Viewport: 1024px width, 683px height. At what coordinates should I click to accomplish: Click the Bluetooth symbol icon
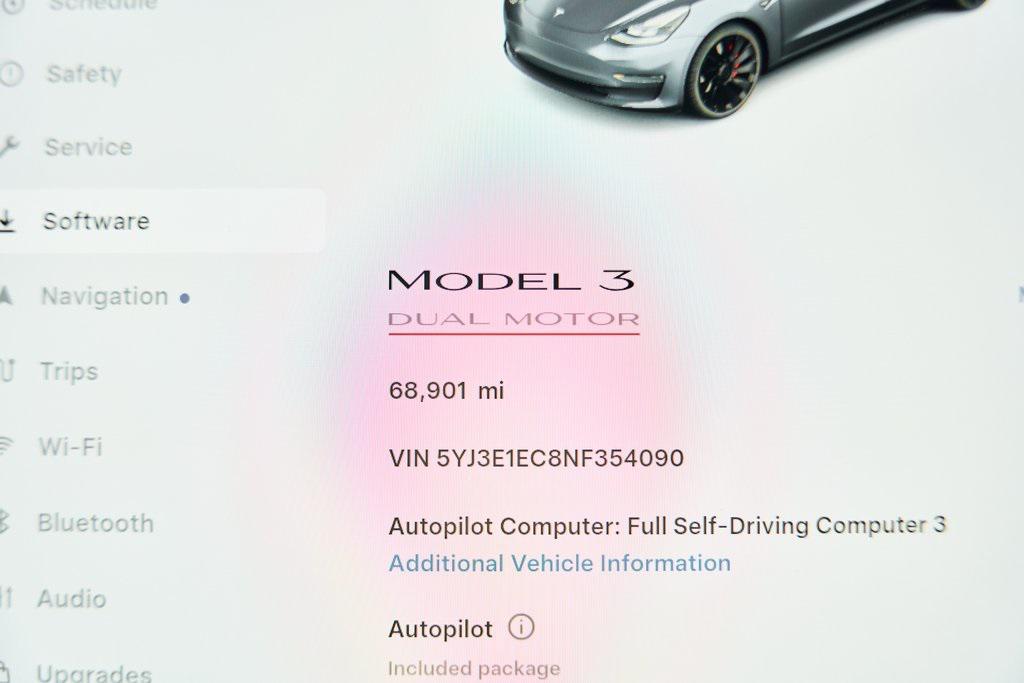[x=4, y=523]
